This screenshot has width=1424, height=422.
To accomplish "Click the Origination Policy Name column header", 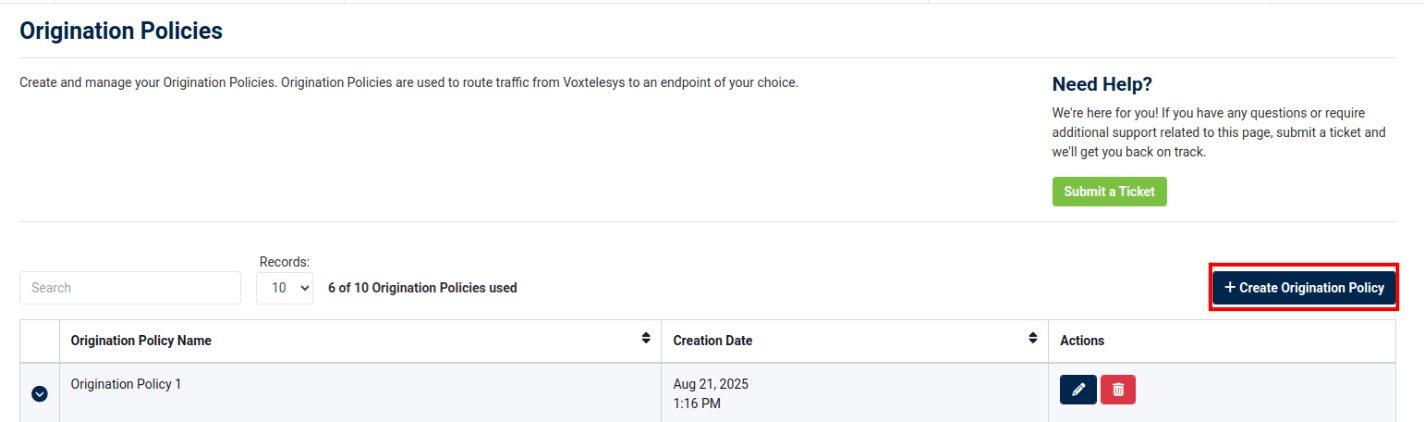I will point(141,341).
